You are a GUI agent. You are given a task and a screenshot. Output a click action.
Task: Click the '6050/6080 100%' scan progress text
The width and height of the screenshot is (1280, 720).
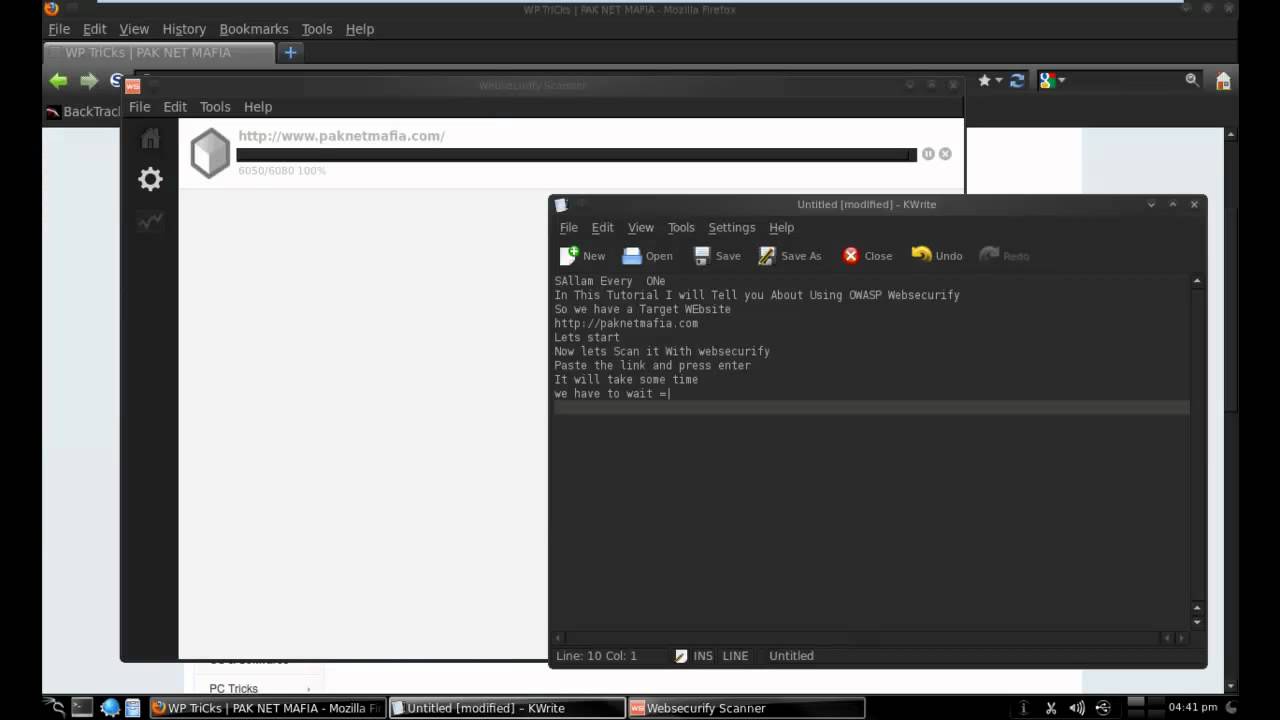coord(282,171)
